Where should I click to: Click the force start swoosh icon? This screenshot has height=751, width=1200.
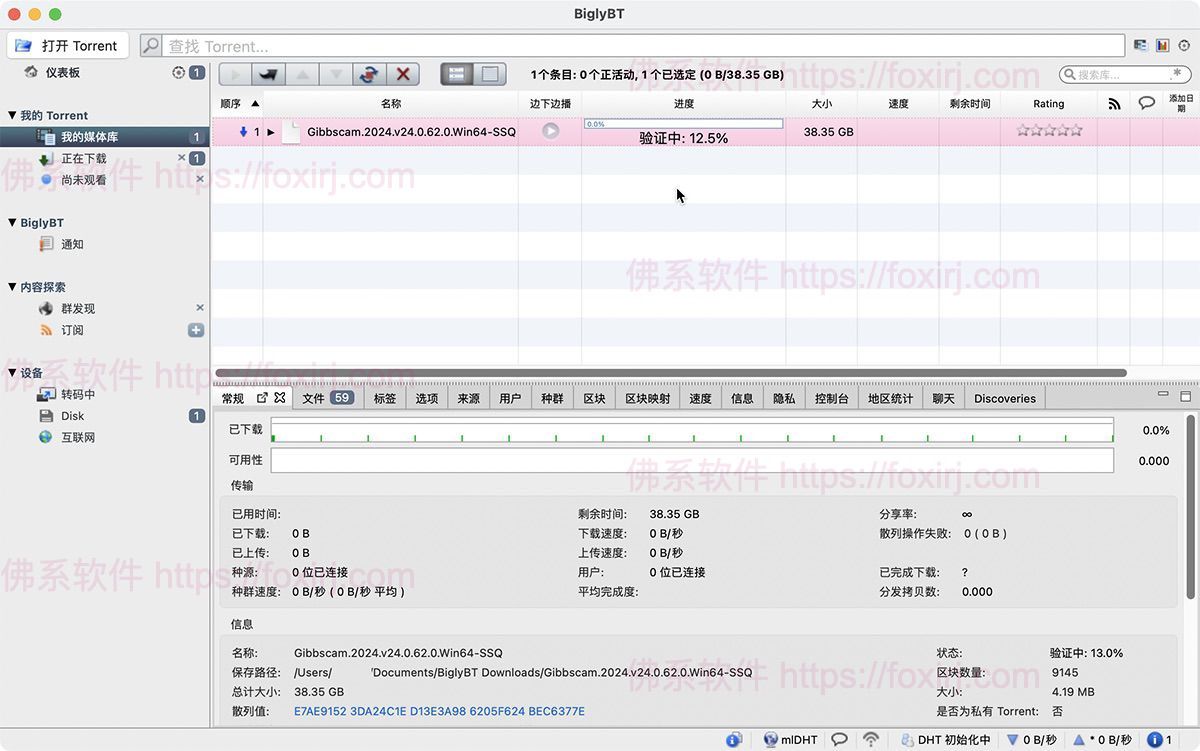266,74
